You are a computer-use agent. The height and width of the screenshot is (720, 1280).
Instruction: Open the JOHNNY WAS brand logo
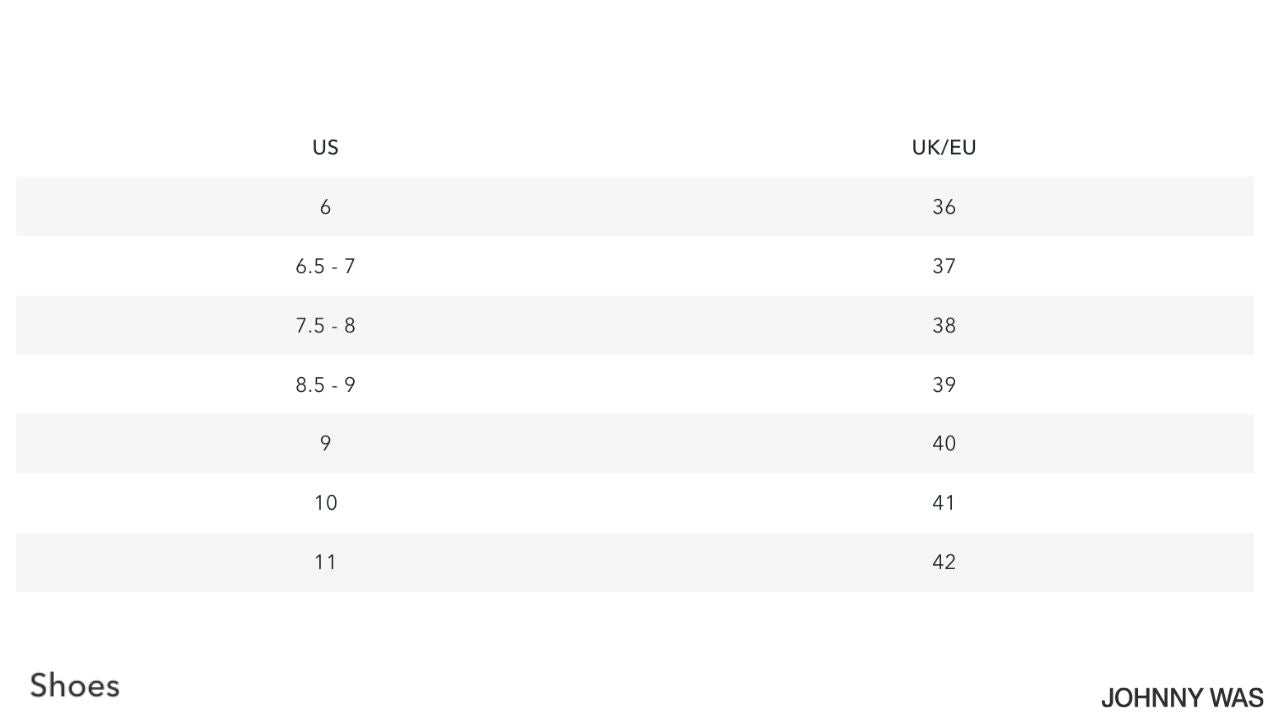click(1181, 697)
